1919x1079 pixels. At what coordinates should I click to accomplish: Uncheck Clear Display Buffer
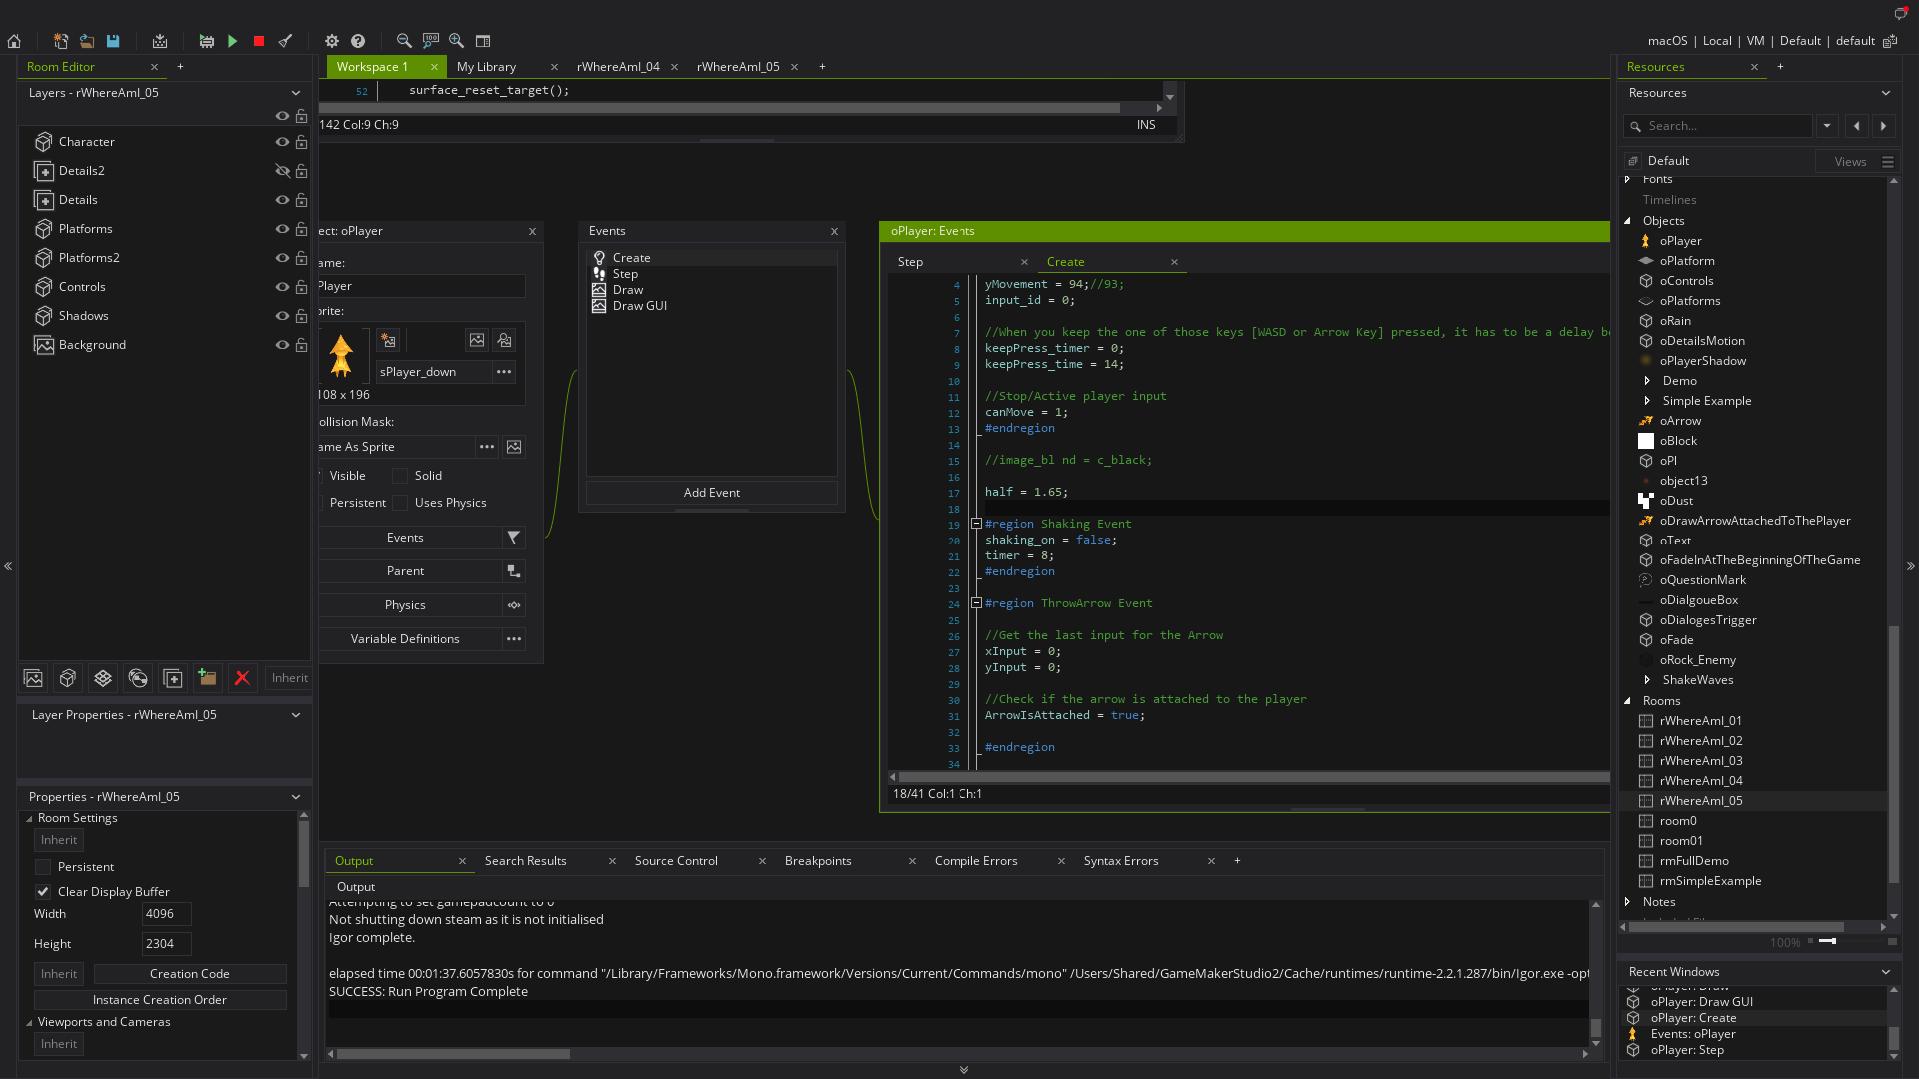tap(44, 891)
